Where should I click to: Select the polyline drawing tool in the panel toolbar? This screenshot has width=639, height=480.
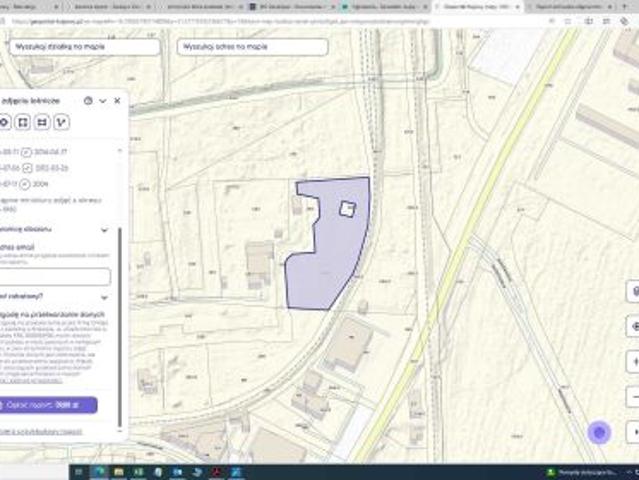pos(60,122)
